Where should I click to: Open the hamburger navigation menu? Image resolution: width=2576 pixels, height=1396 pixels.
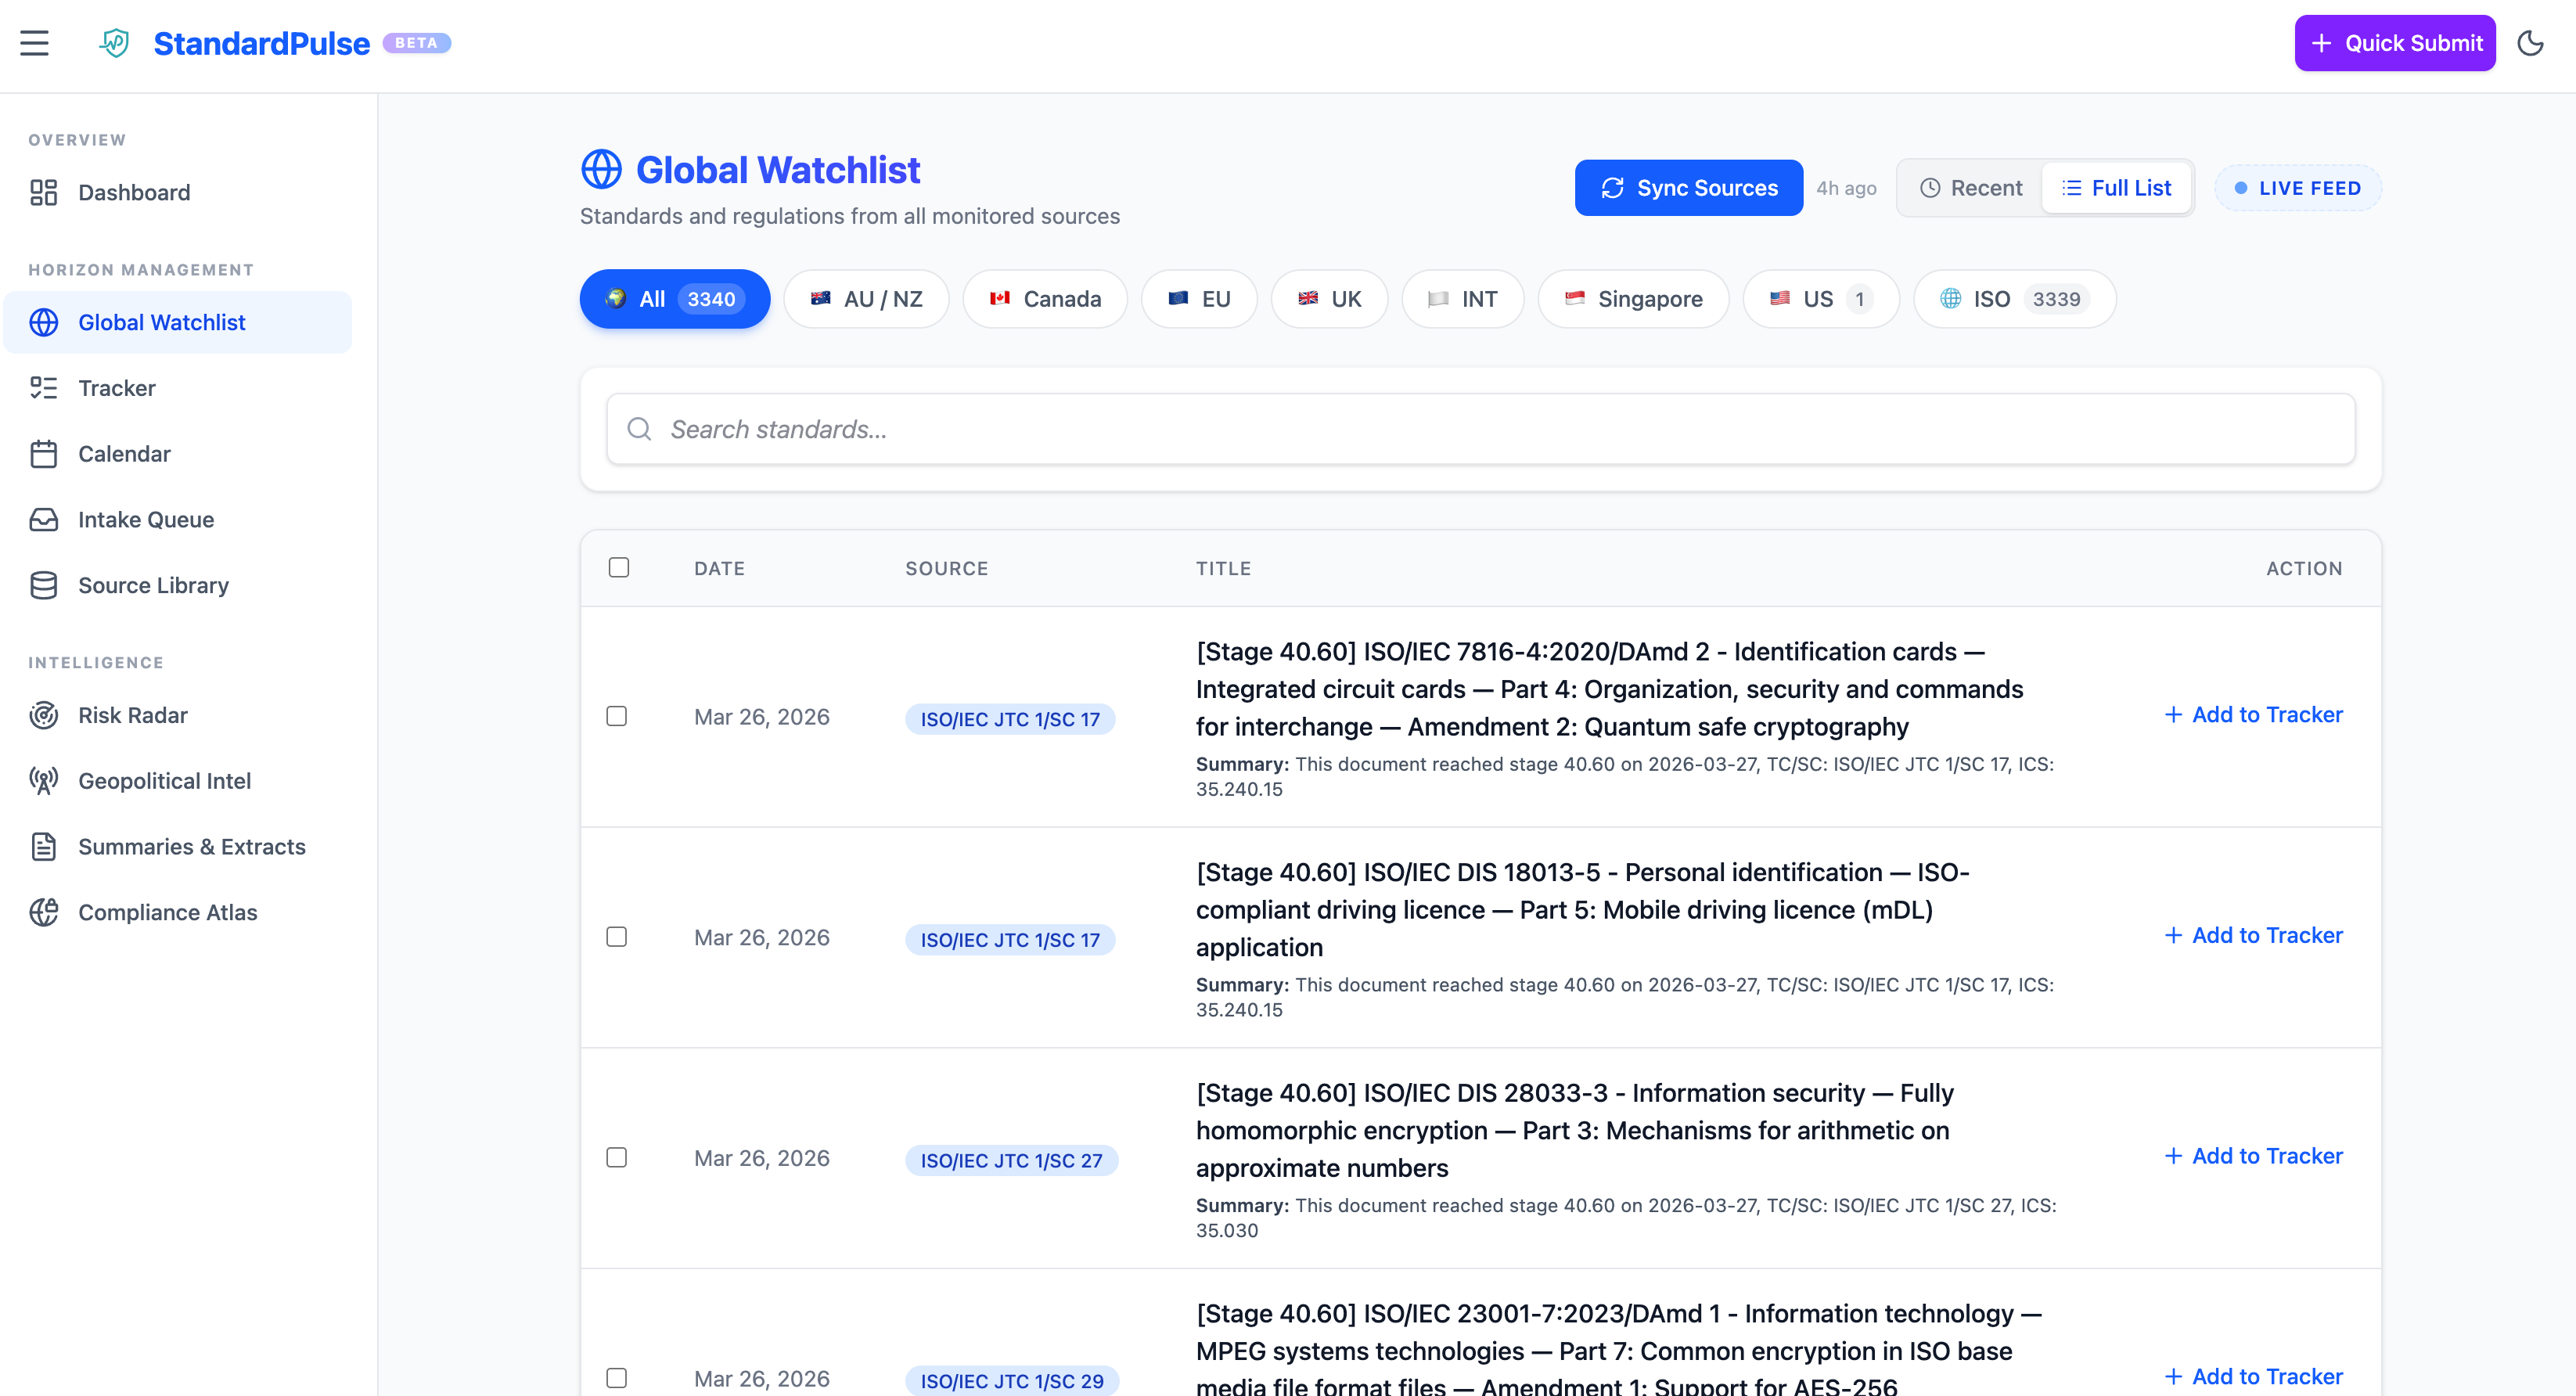[35, 43]
